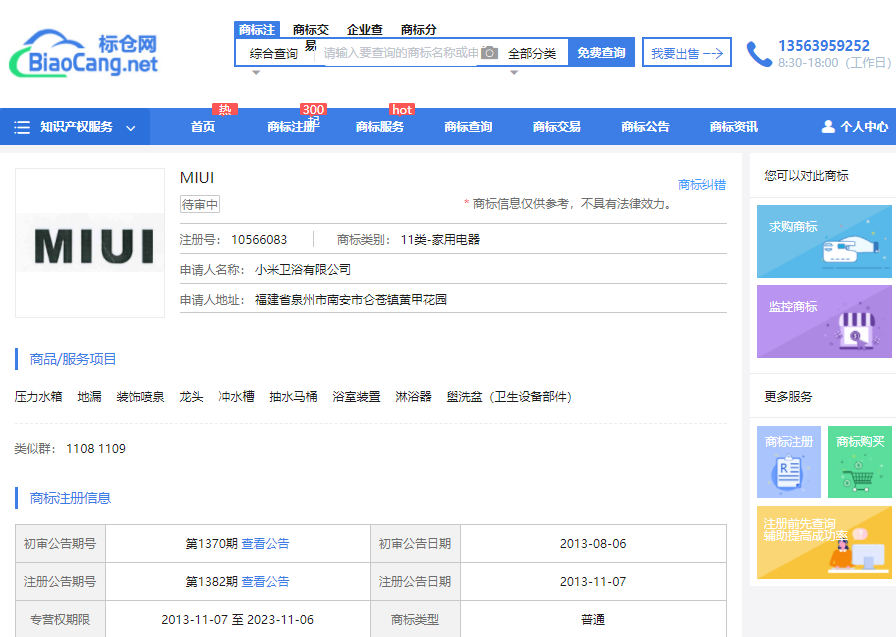This screenshot has height=637, width=896.
Task: Click the 待审中 status badge
Action: pos(200,204)
